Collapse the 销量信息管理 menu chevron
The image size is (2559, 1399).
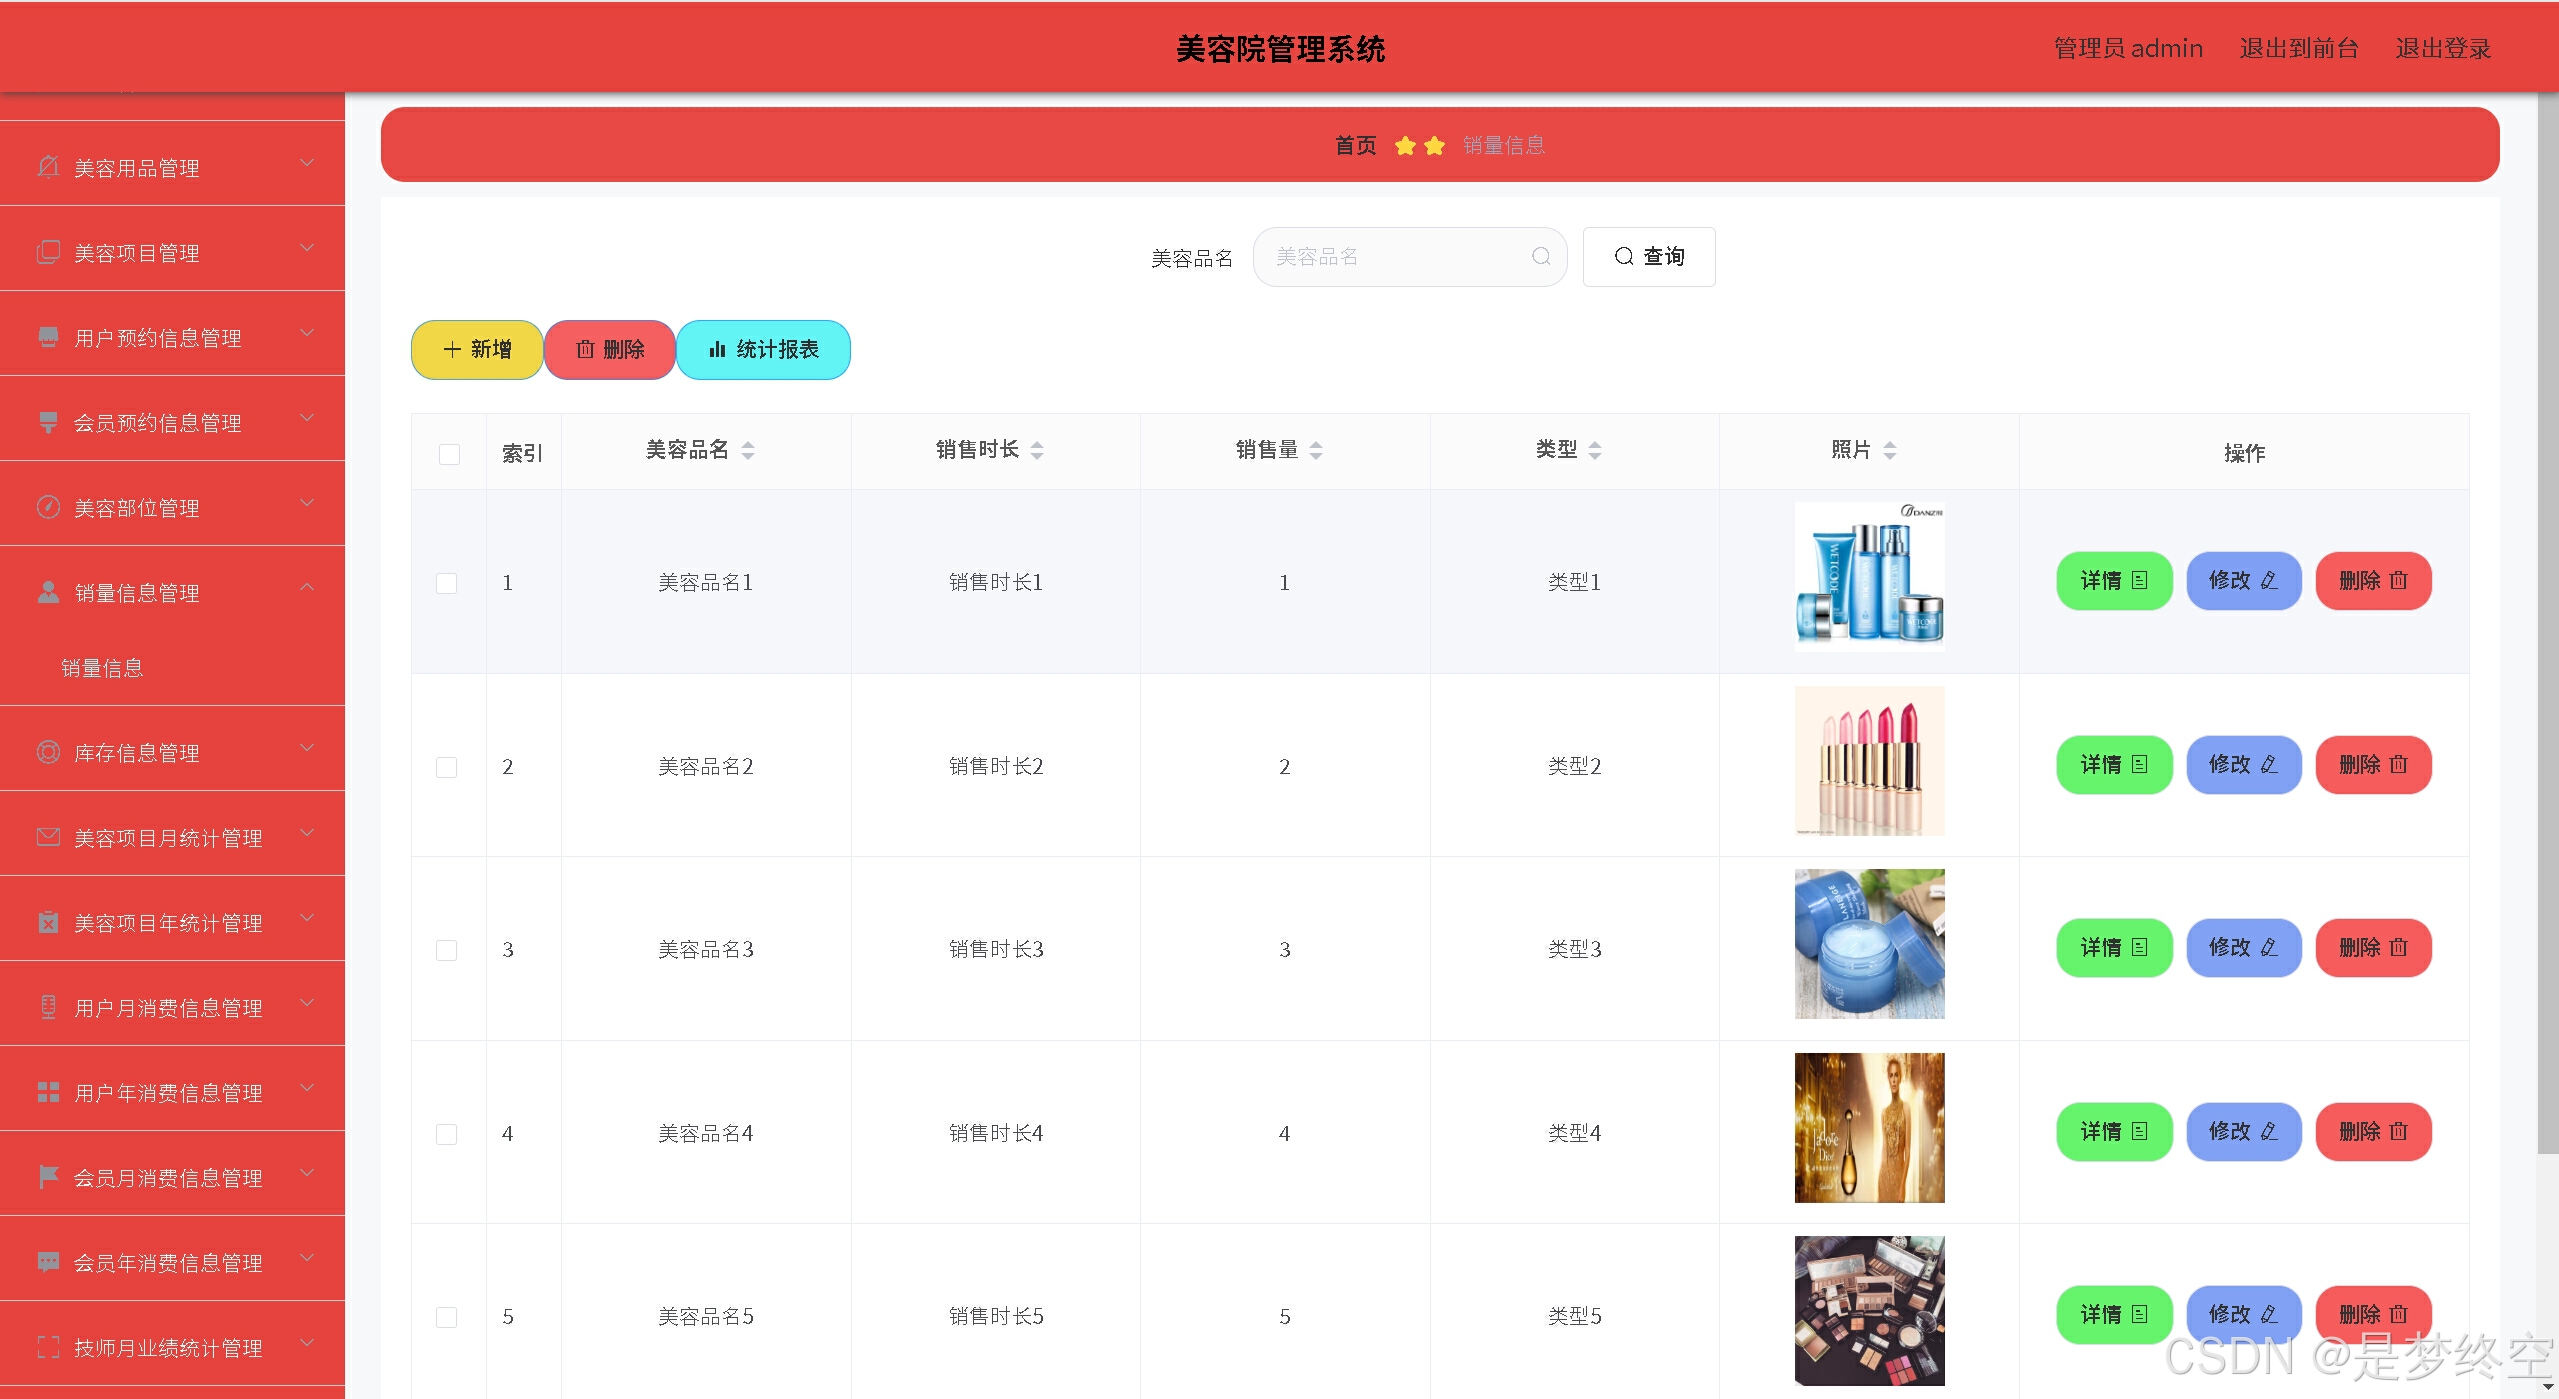(x=307, y=587)
